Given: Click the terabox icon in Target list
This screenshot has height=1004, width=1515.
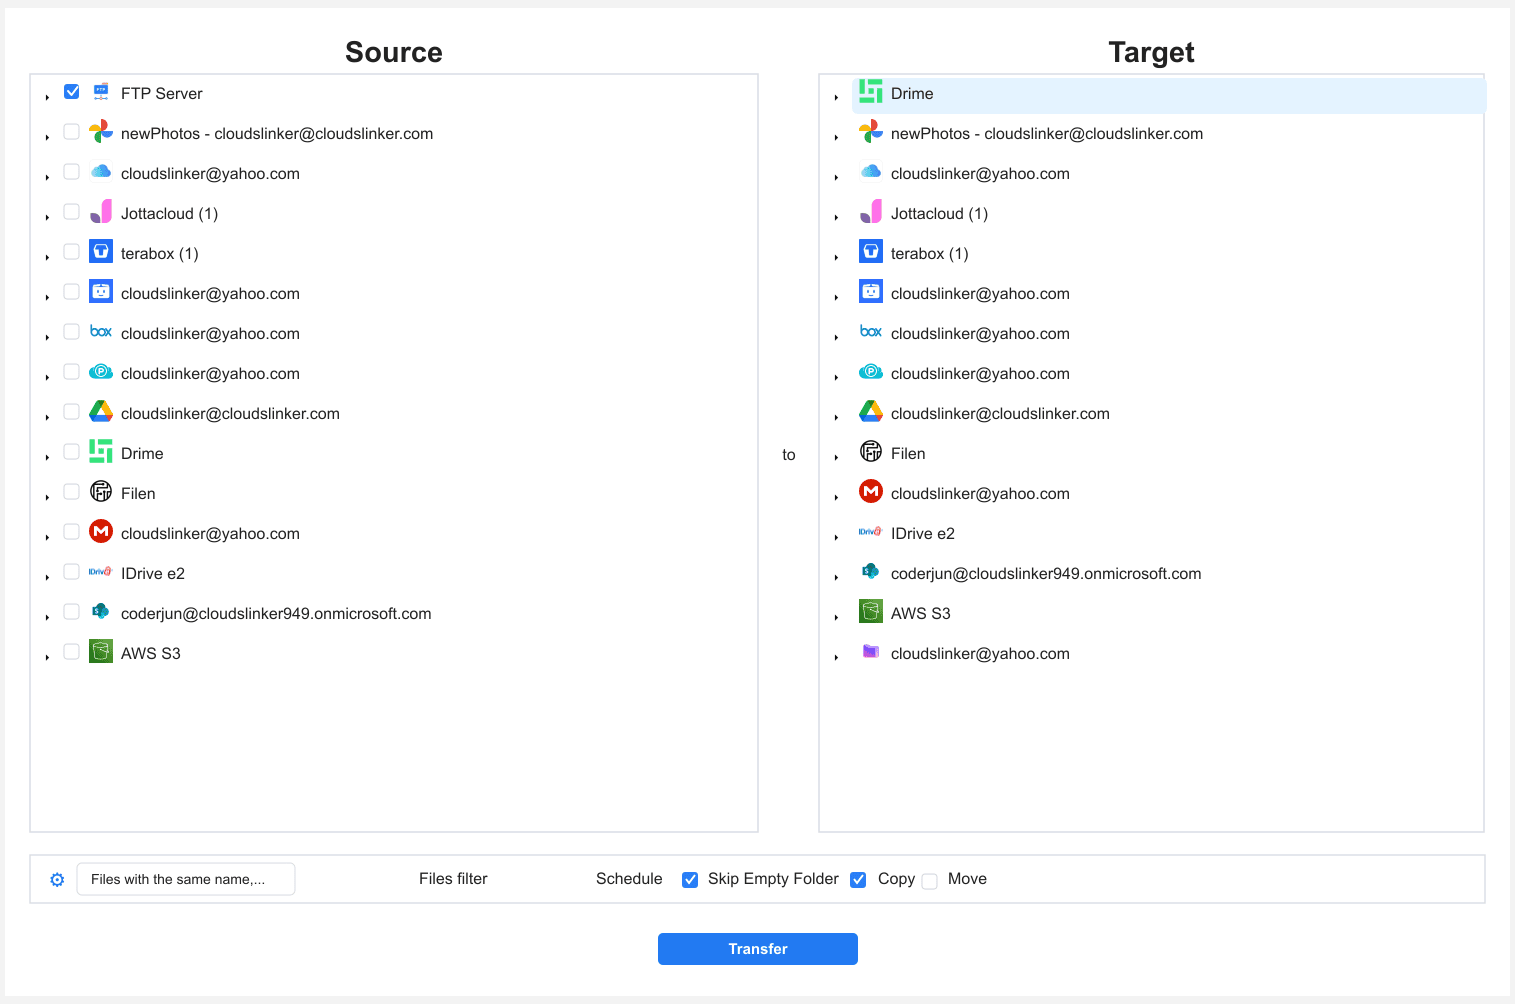Looking at the screenshot, I should (x=871, y=252).
